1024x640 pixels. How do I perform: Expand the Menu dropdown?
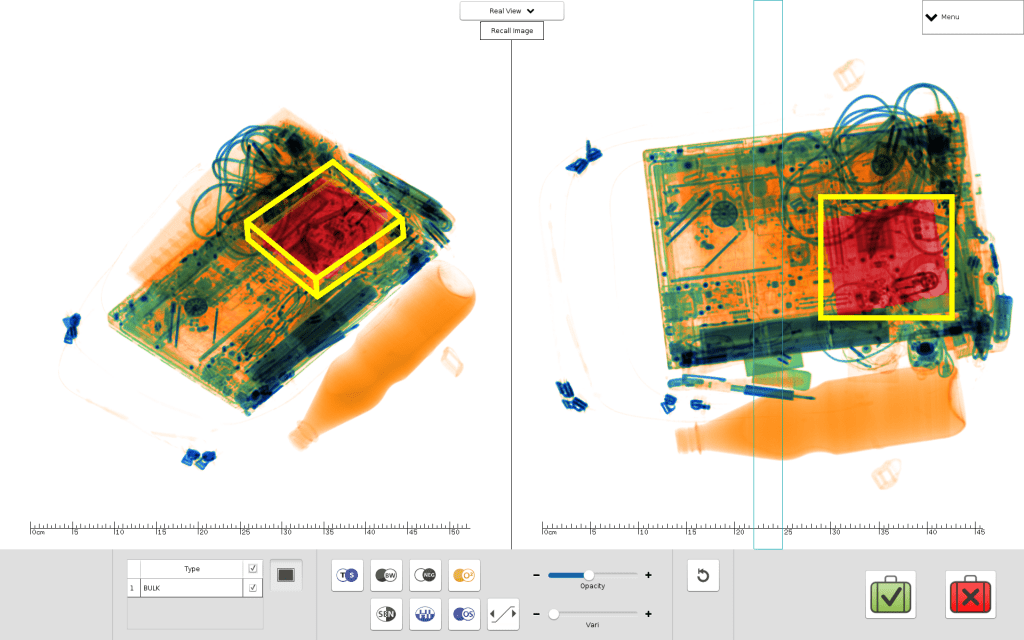pos(971,17)
